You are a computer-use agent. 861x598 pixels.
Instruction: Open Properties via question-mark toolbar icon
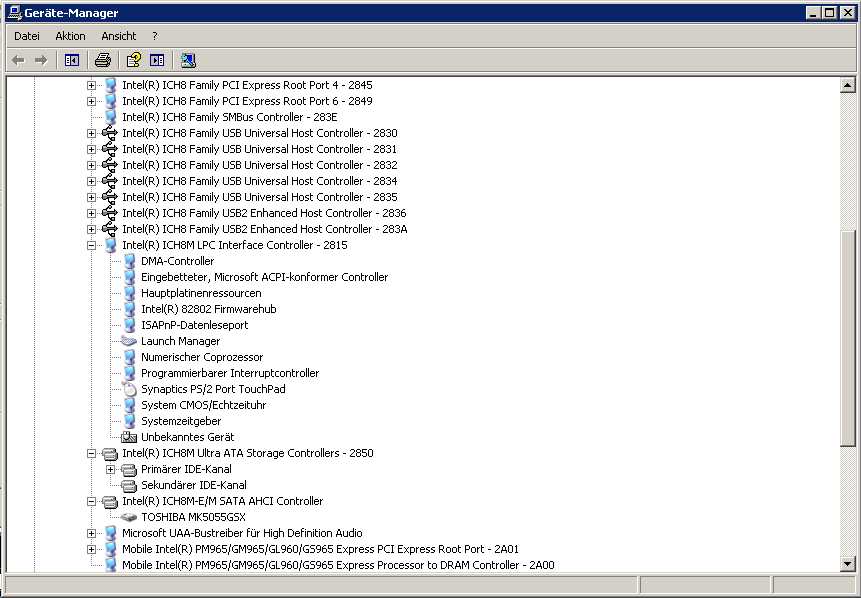tap(133, 60)
